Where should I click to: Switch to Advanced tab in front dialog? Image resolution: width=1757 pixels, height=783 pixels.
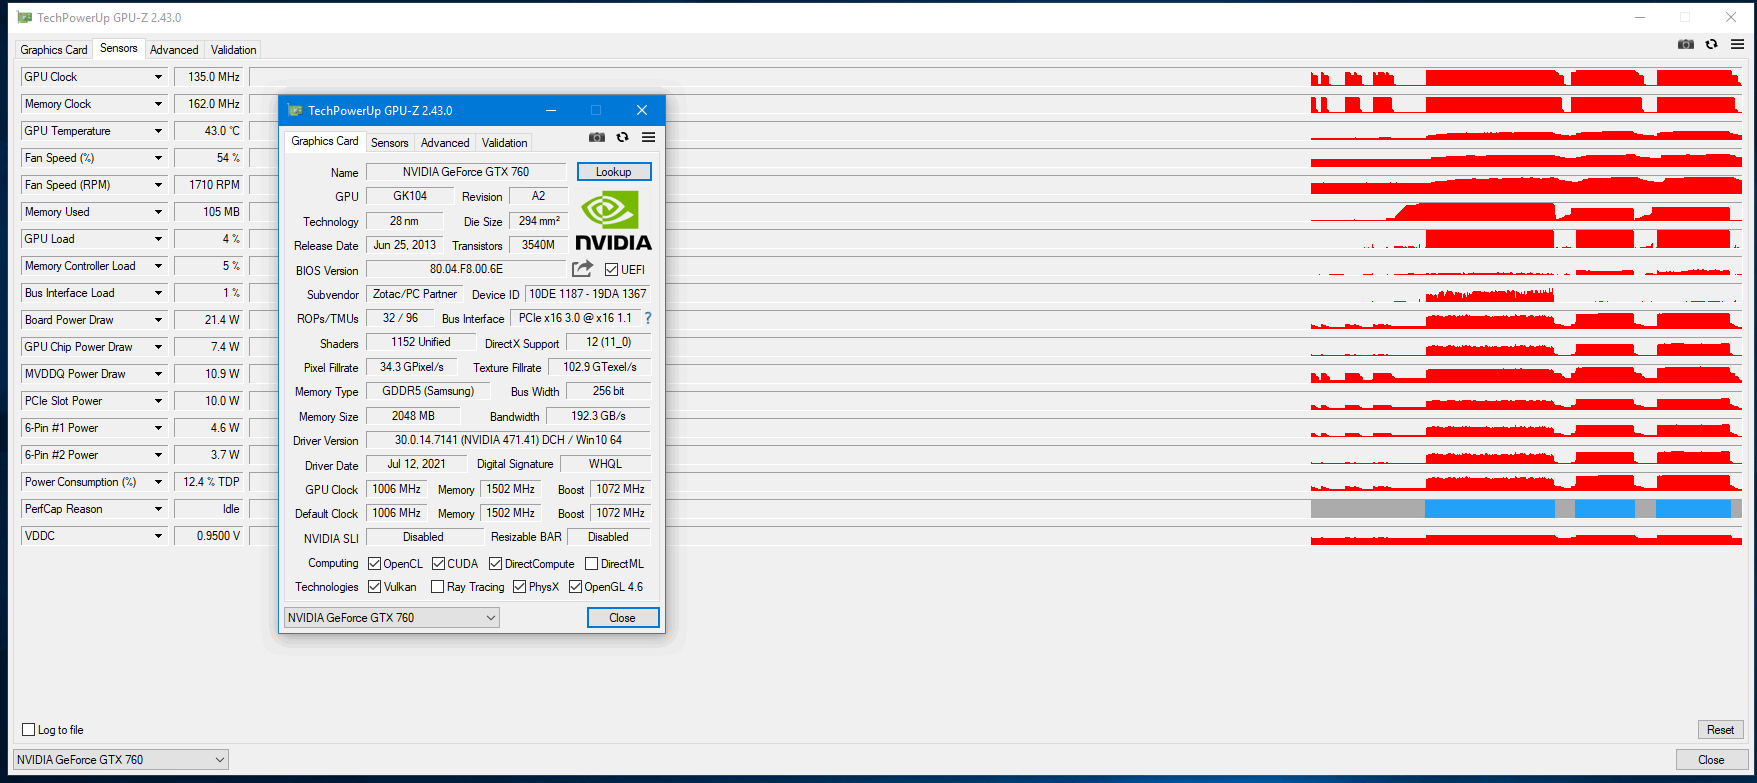click(445, 143)
